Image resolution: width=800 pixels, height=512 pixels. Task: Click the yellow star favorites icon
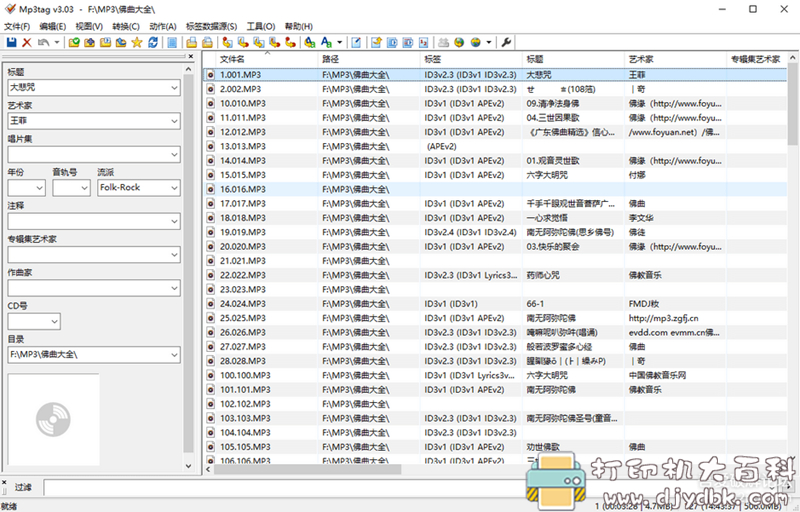coord(137,42)
